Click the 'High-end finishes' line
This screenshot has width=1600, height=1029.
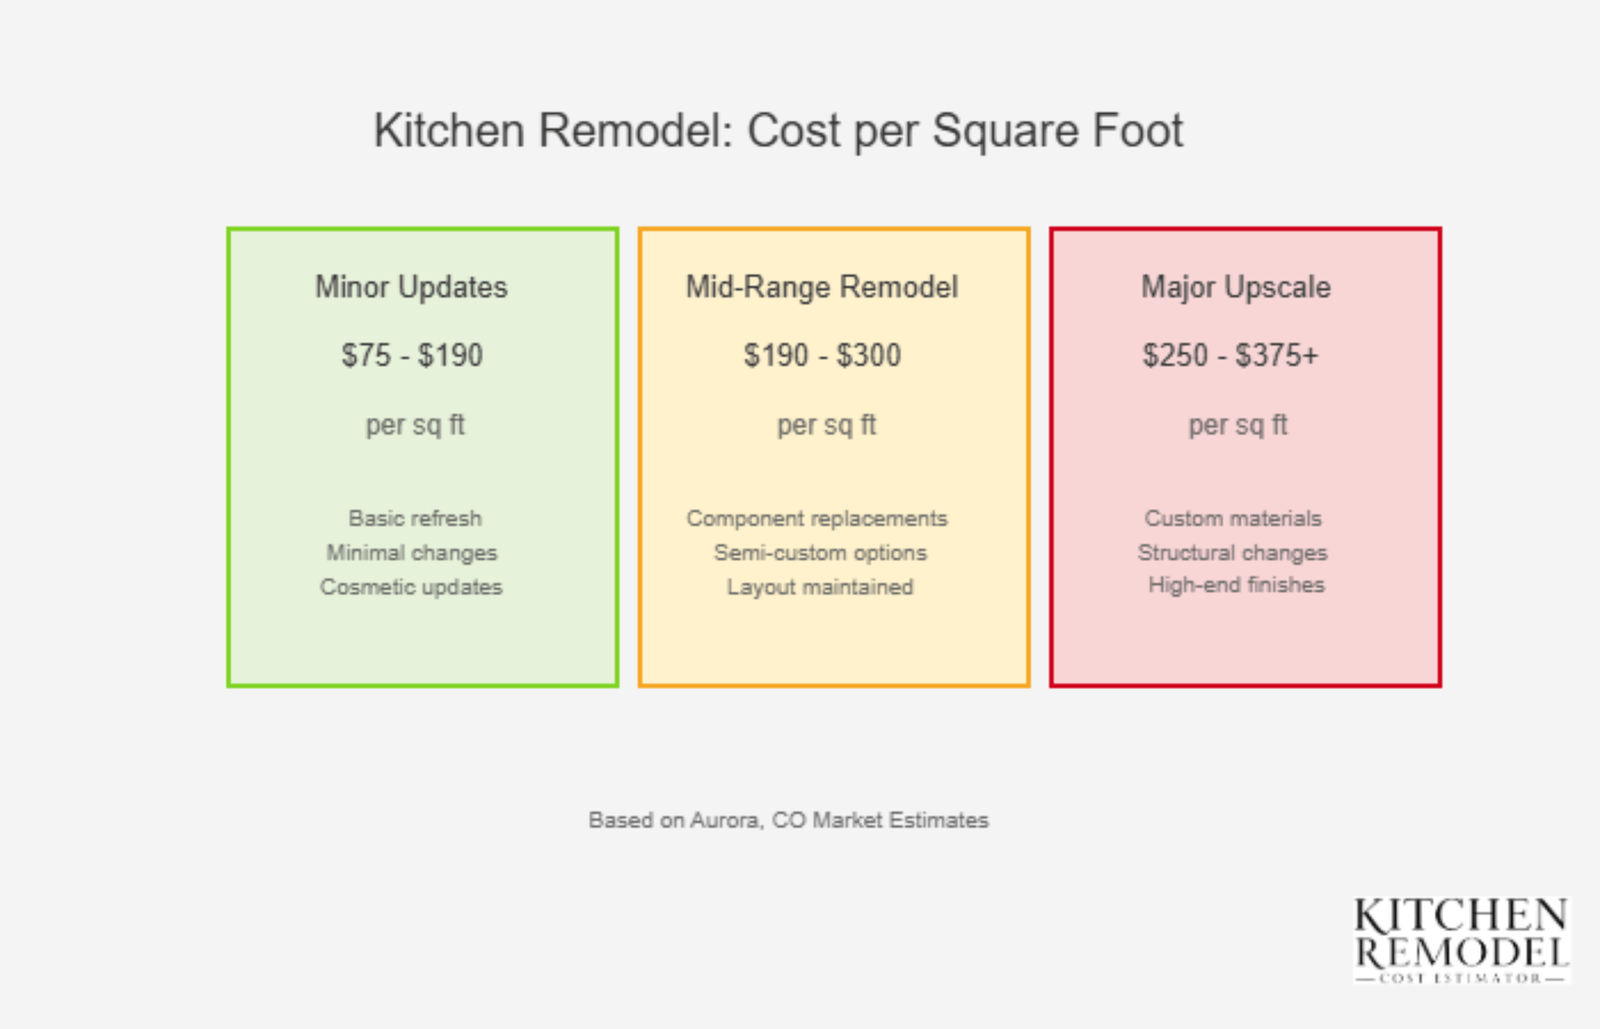pyautogui.click(x=1236, y=585)
